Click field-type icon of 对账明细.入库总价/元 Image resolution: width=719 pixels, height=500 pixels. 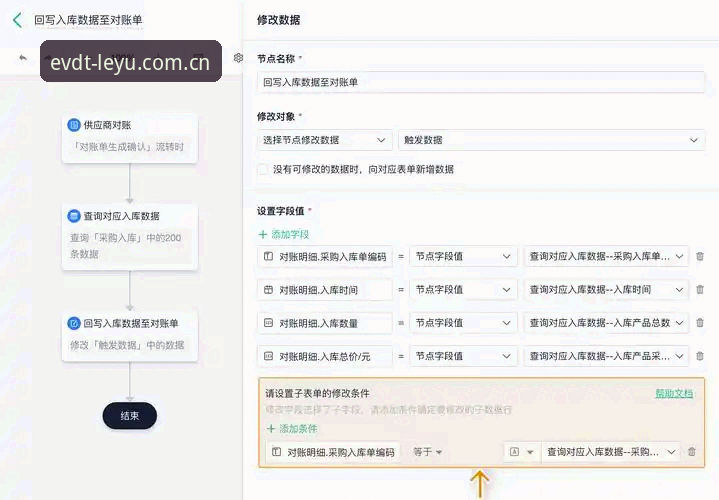click(268, 356)
